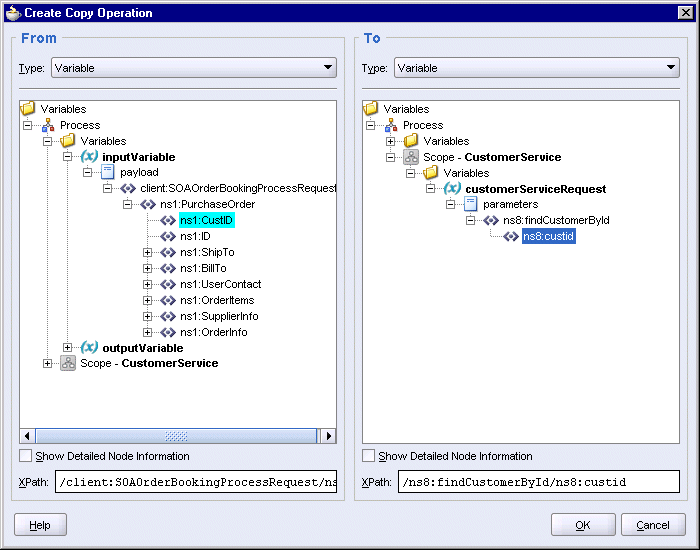Click the element icon beside ns8:findCustomerById
The height and width of the screenshot is (550, 700).
[x=491, y=221]
